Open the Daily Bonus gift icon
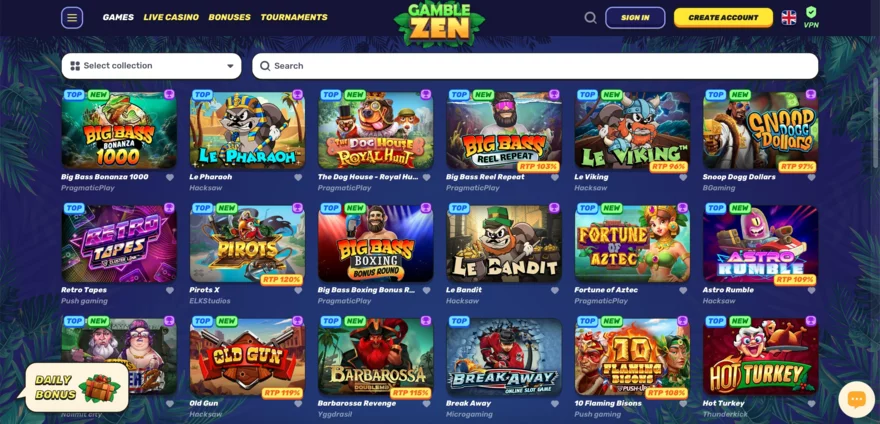This screenshot has width=880, height=424. click(x=99, y=387)
